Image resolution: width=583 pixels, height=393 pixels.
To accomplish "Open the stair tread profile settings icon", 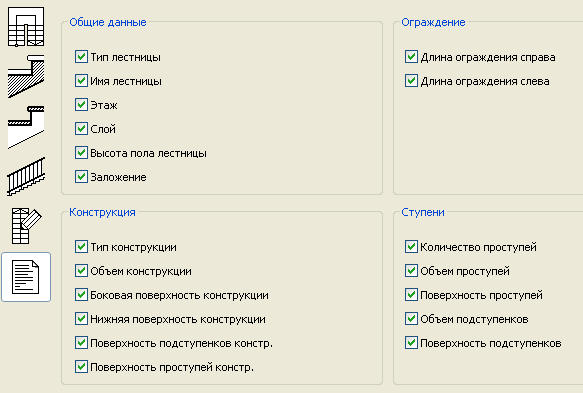I will 26,127.
